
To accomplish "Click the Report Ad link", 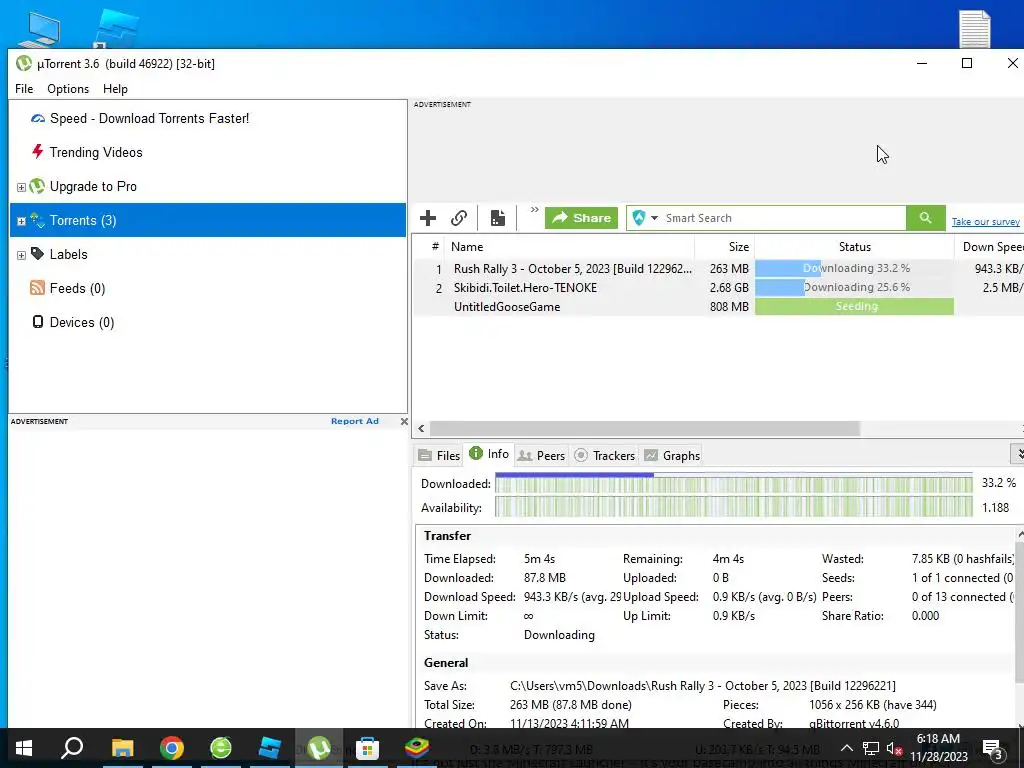I will (355, 421).
